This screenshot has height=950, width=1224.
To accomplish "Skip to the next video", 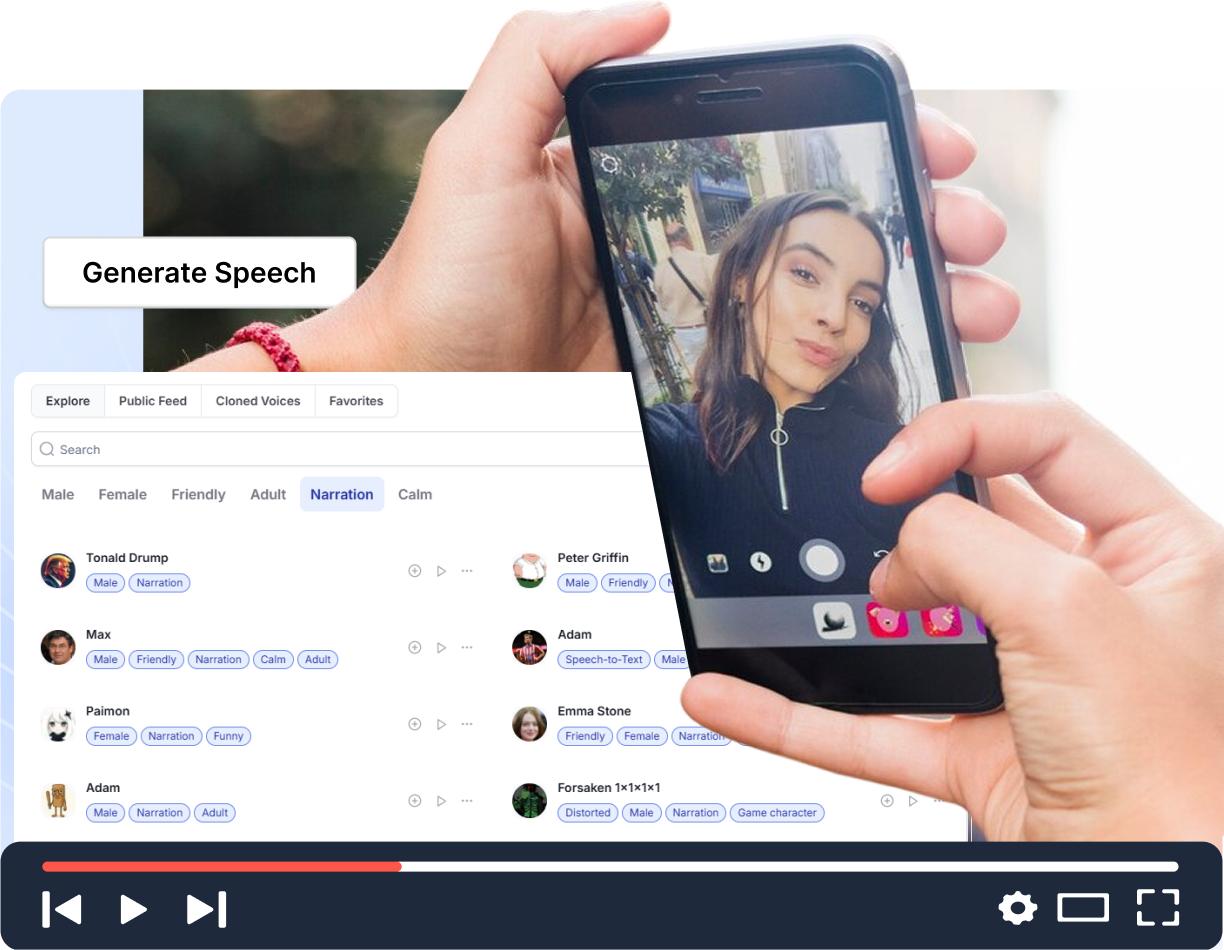I will 204,909.
